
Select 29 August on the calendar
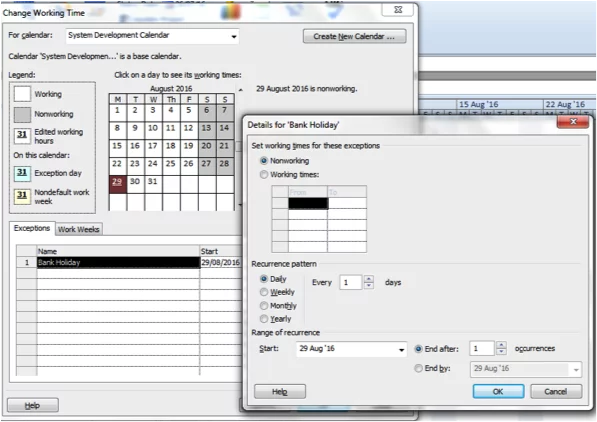coord(117,184)
